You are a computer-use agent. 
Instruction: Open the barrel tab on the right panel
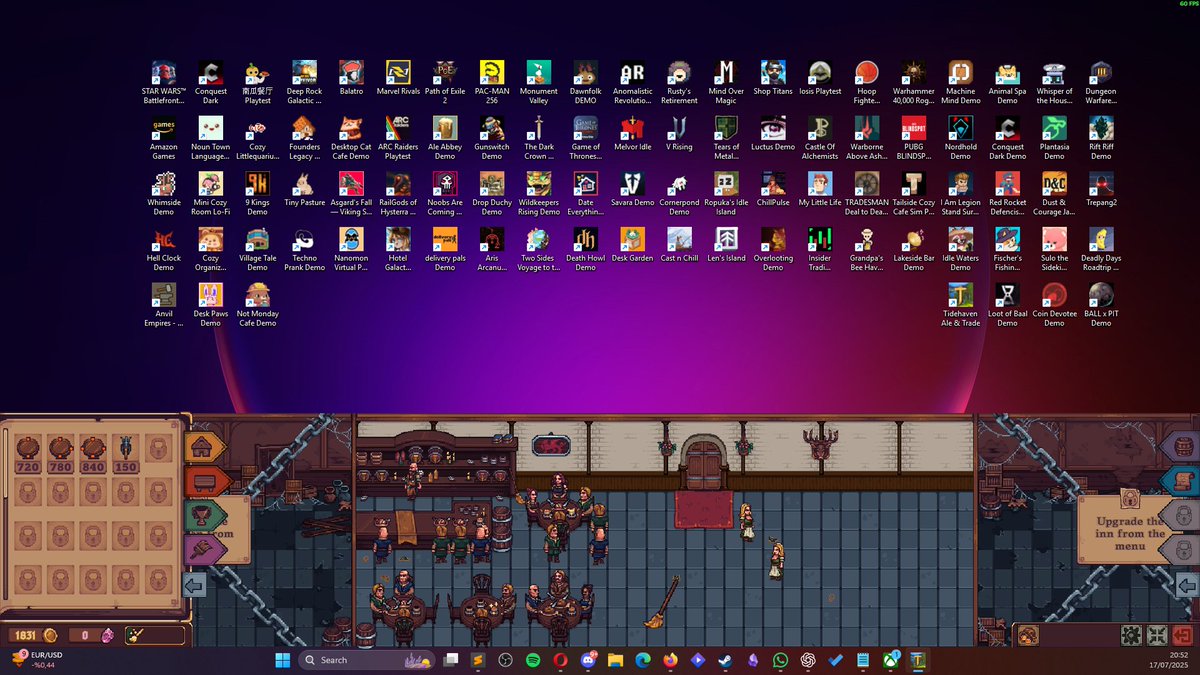click(1182, 447)
